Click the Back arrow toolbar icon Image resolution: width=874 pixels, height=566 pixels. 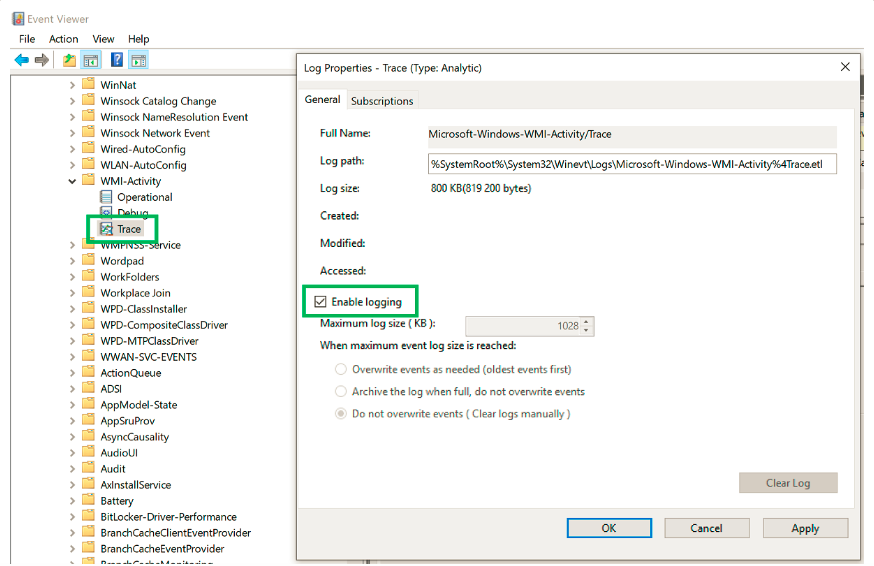click(x=22, y=60)
